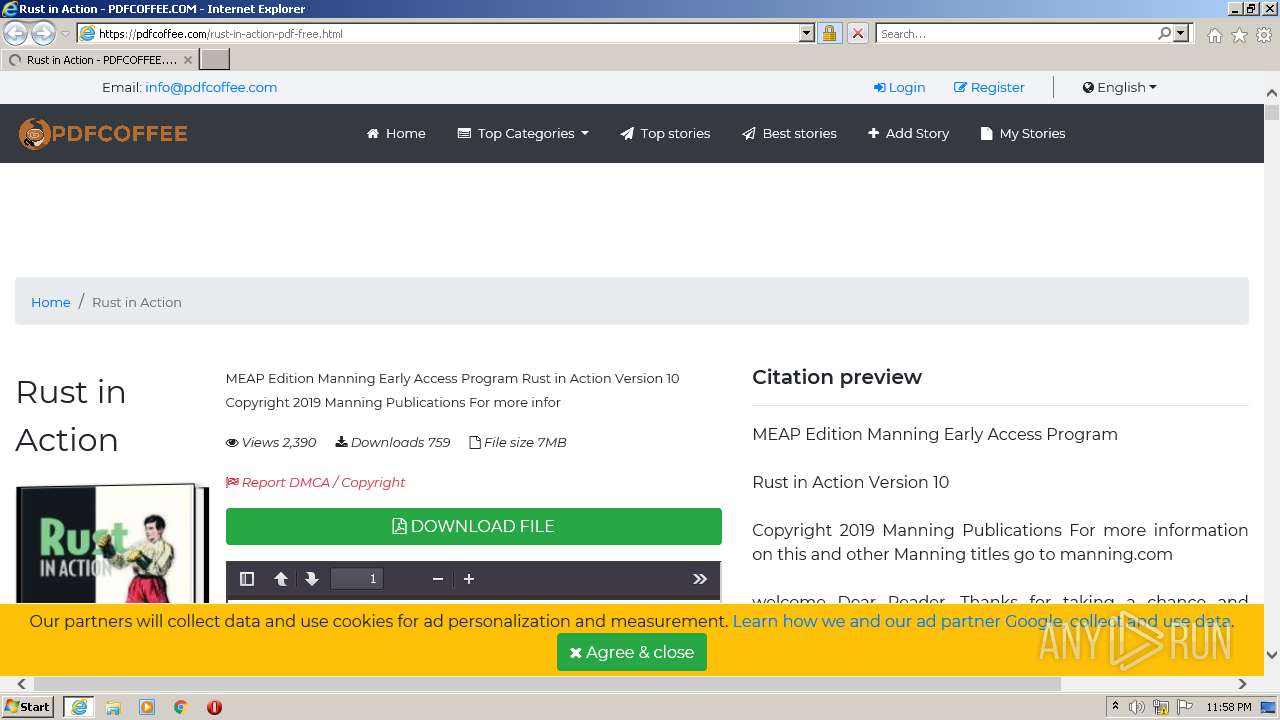This screenshot has width=1280, height=720.
Task: Click the taskbar clock showing 11:58 PM
Action: pyautogui.click(x=1229, y=707)
